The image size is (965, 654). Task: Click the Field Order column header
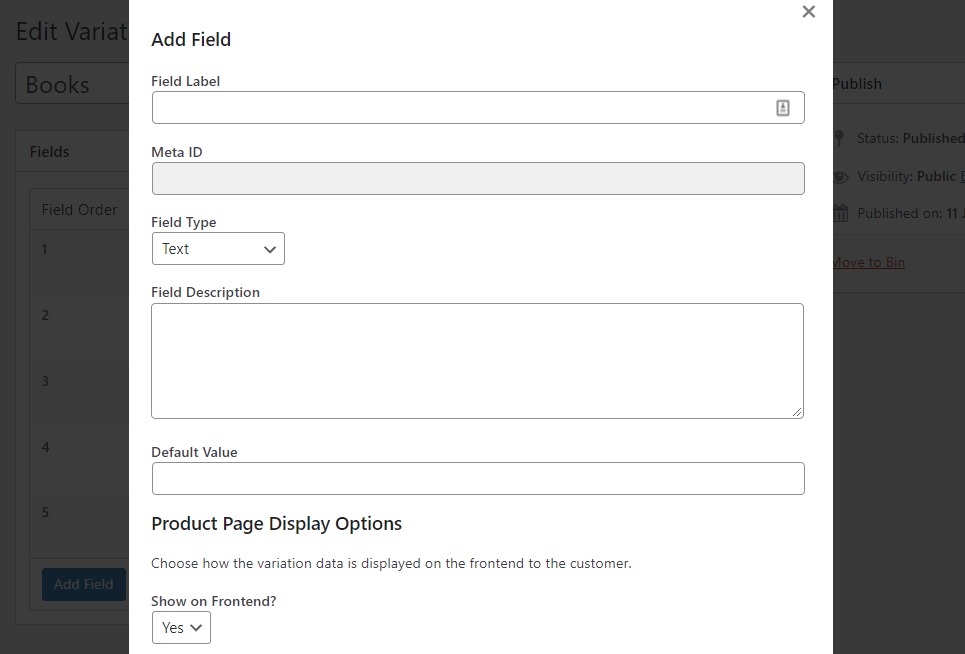tap(79, 210)
